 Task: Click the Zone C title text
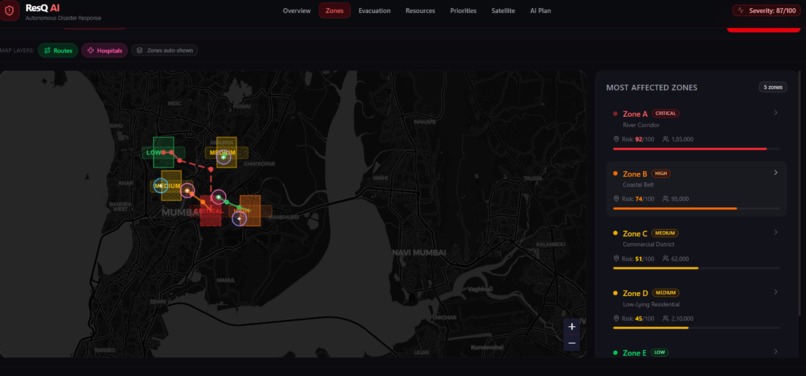point(635,234)
